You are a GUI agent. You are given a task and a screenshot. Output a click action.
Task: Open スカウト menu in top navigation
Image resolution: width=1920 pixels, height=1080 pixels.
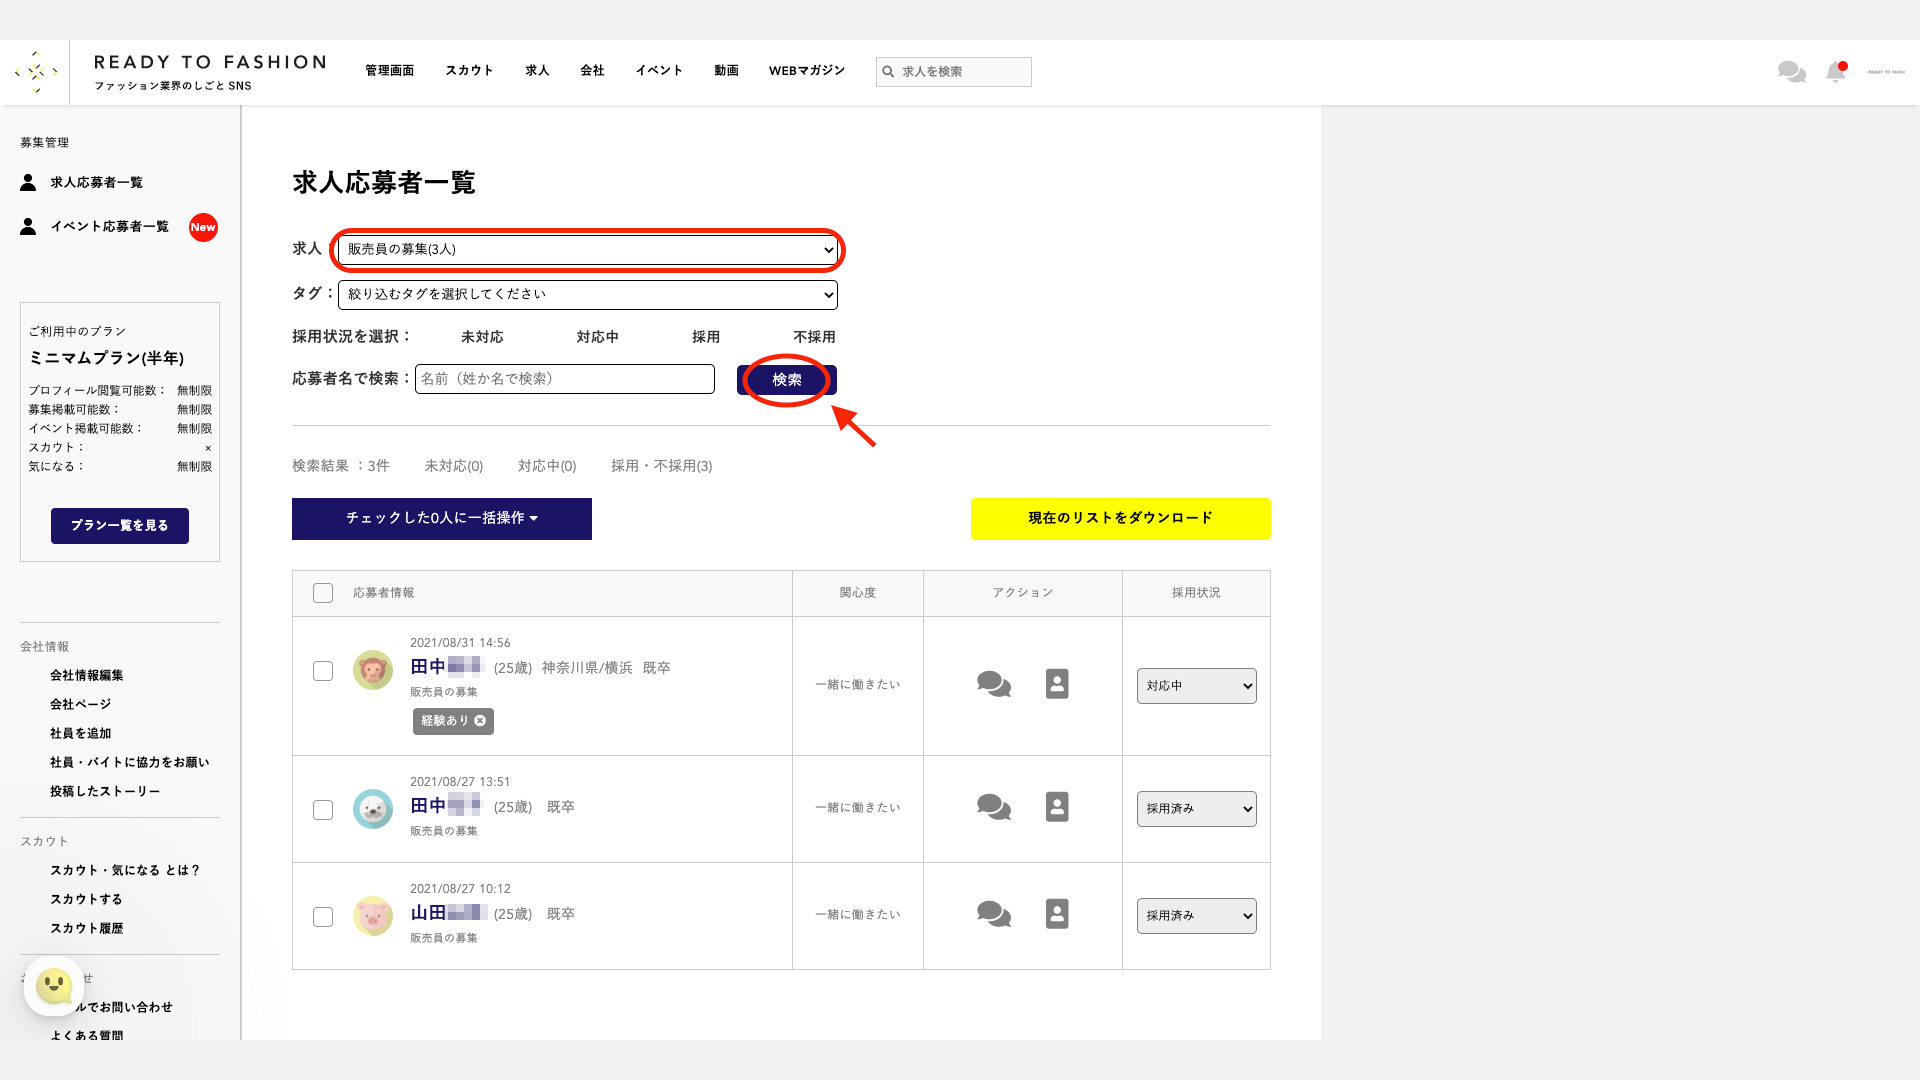(x=469, y=71)
